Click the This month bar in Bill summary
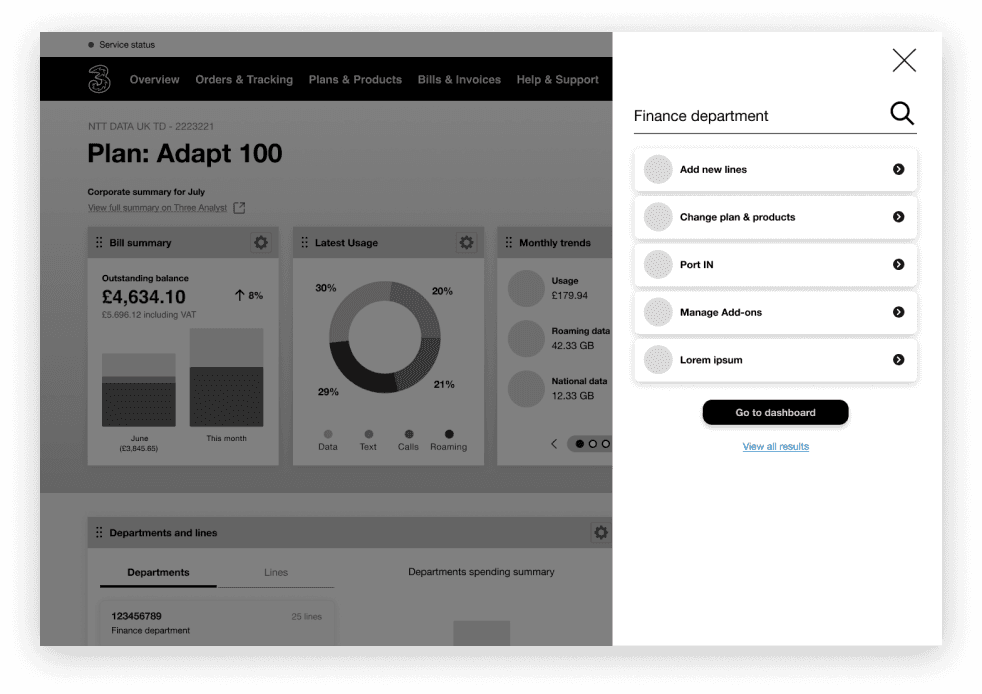The image size is (982, 694). [x=226, y=377]
